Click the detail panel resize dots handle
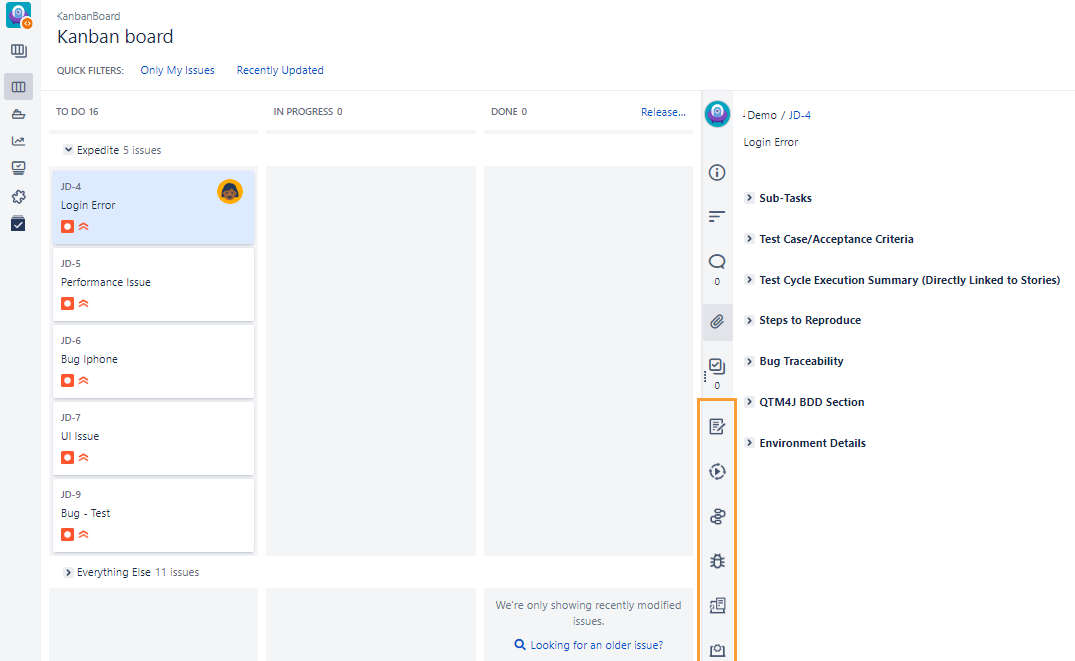The width and height of the screenshot is (1075, 661). tap(705, 376)
